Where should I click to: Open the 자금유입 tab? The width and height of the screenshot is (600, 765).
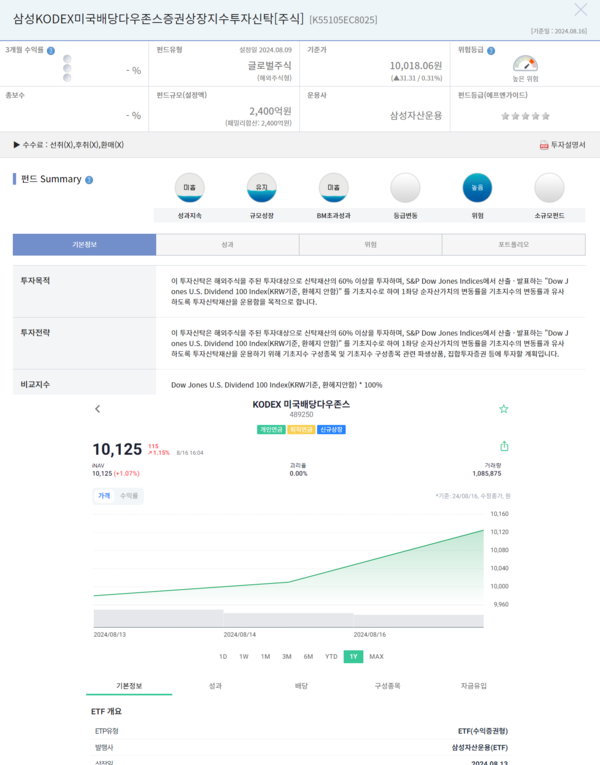(x=474, y=686)
